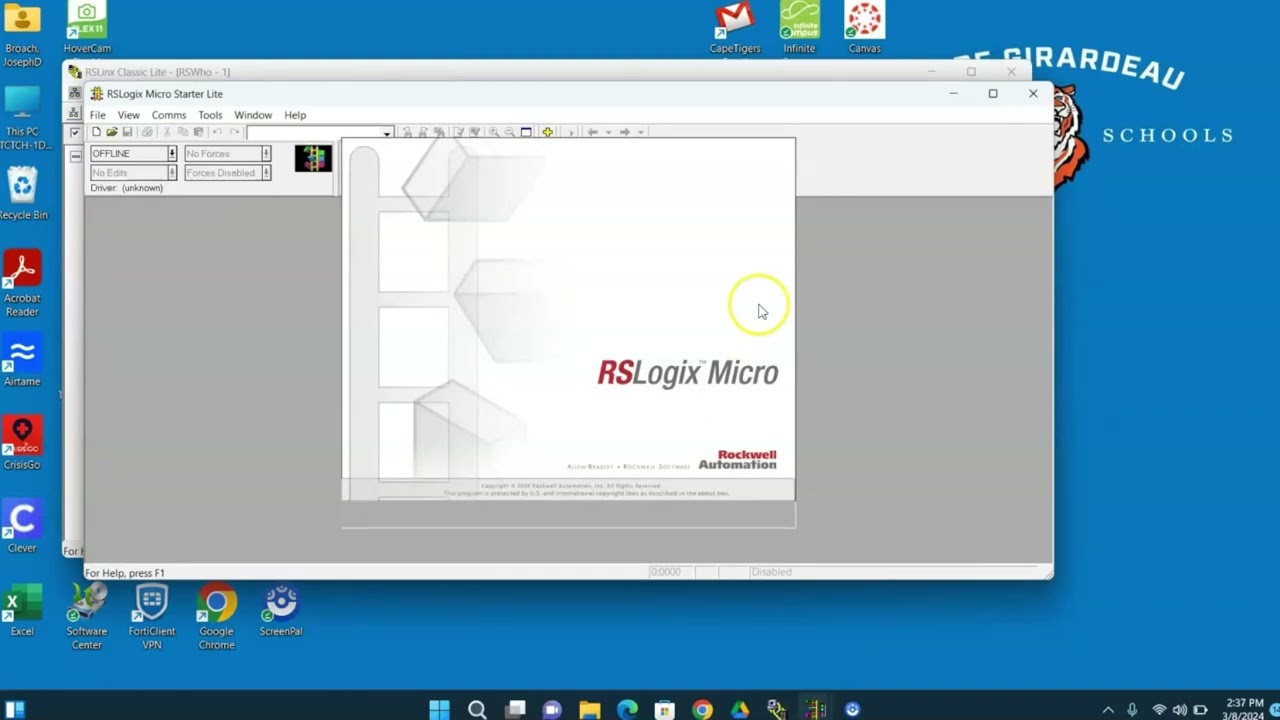Select the Google Chrome desktop shortcut
1280x720 pixels.
coord(217,616)
